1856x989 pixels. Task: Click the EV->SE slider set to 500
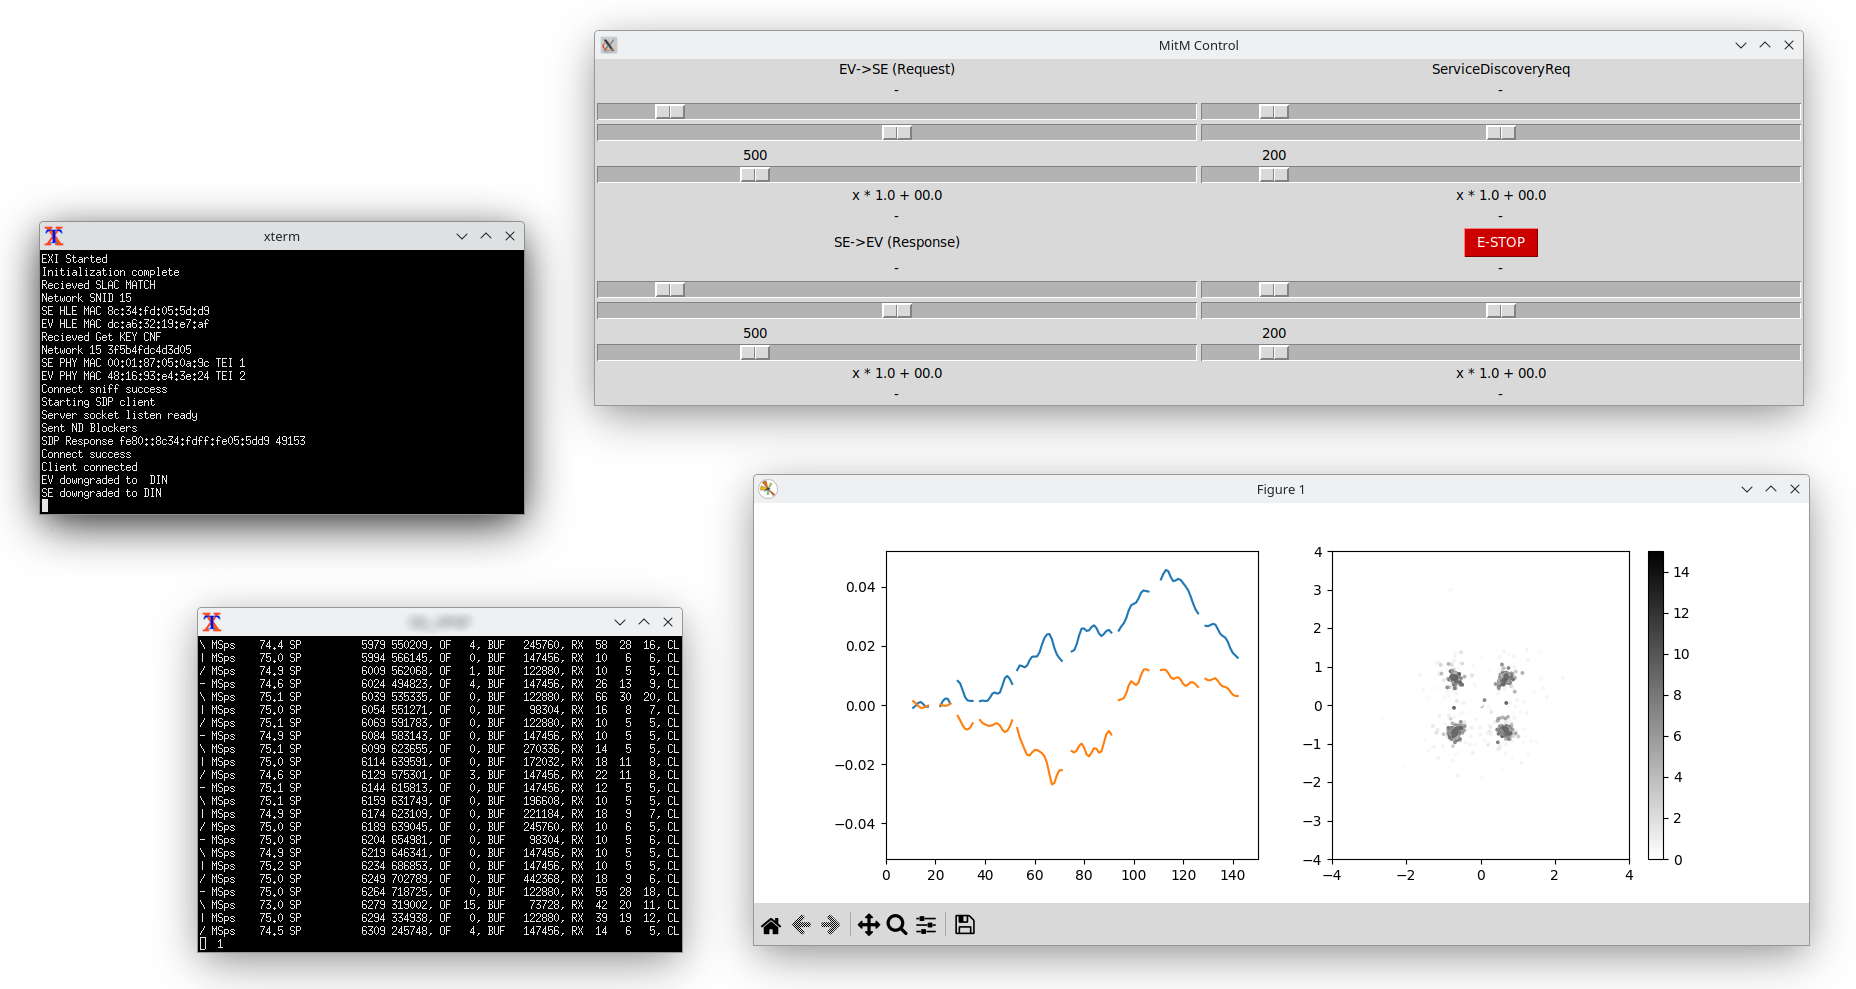755,175
